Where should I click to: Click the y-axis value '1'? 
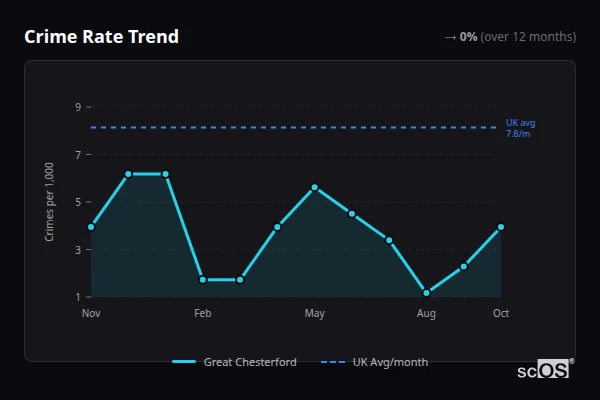(x=78, y=297)
